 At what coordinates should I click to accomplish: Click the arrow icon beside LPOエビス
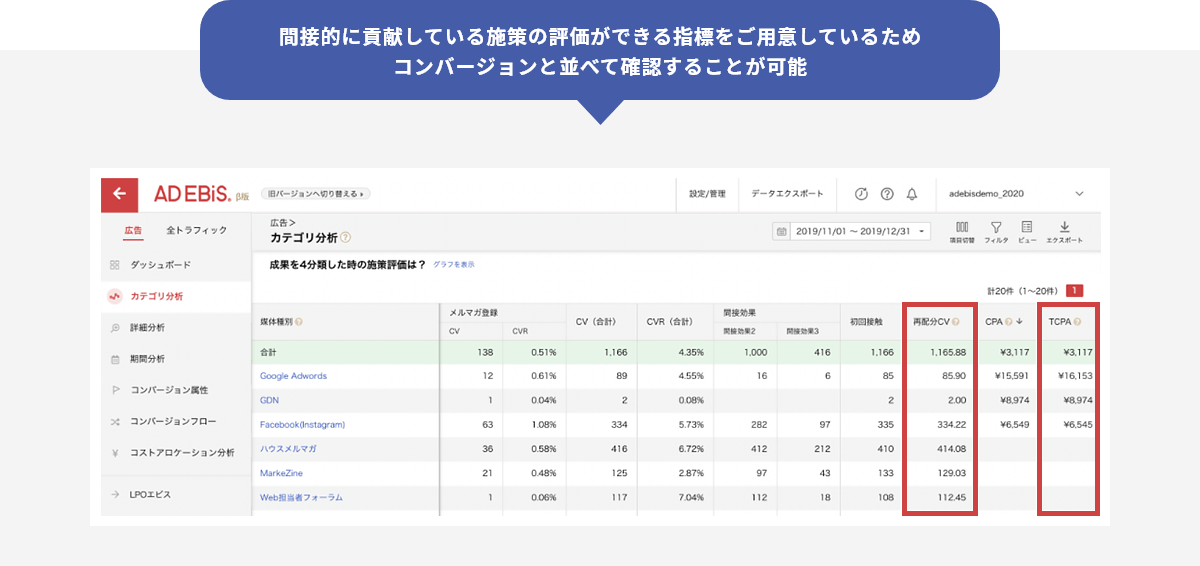(x=114, y=495)
